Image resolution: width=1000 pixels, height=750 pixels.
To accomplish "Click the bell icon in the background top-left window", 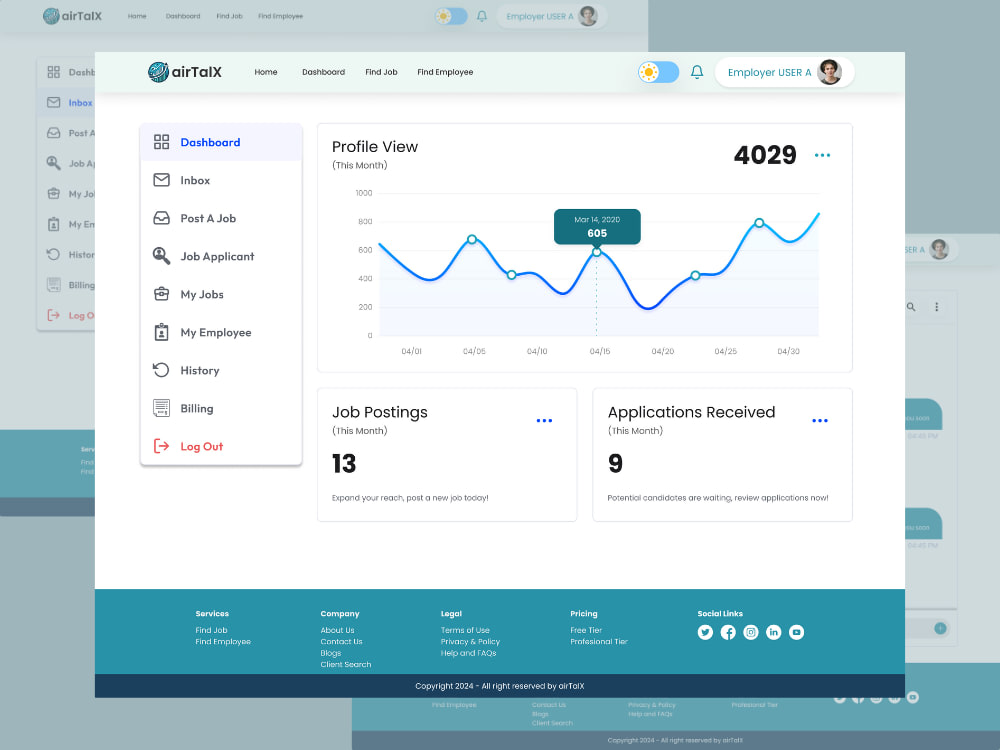I will (x=482, y=16).
